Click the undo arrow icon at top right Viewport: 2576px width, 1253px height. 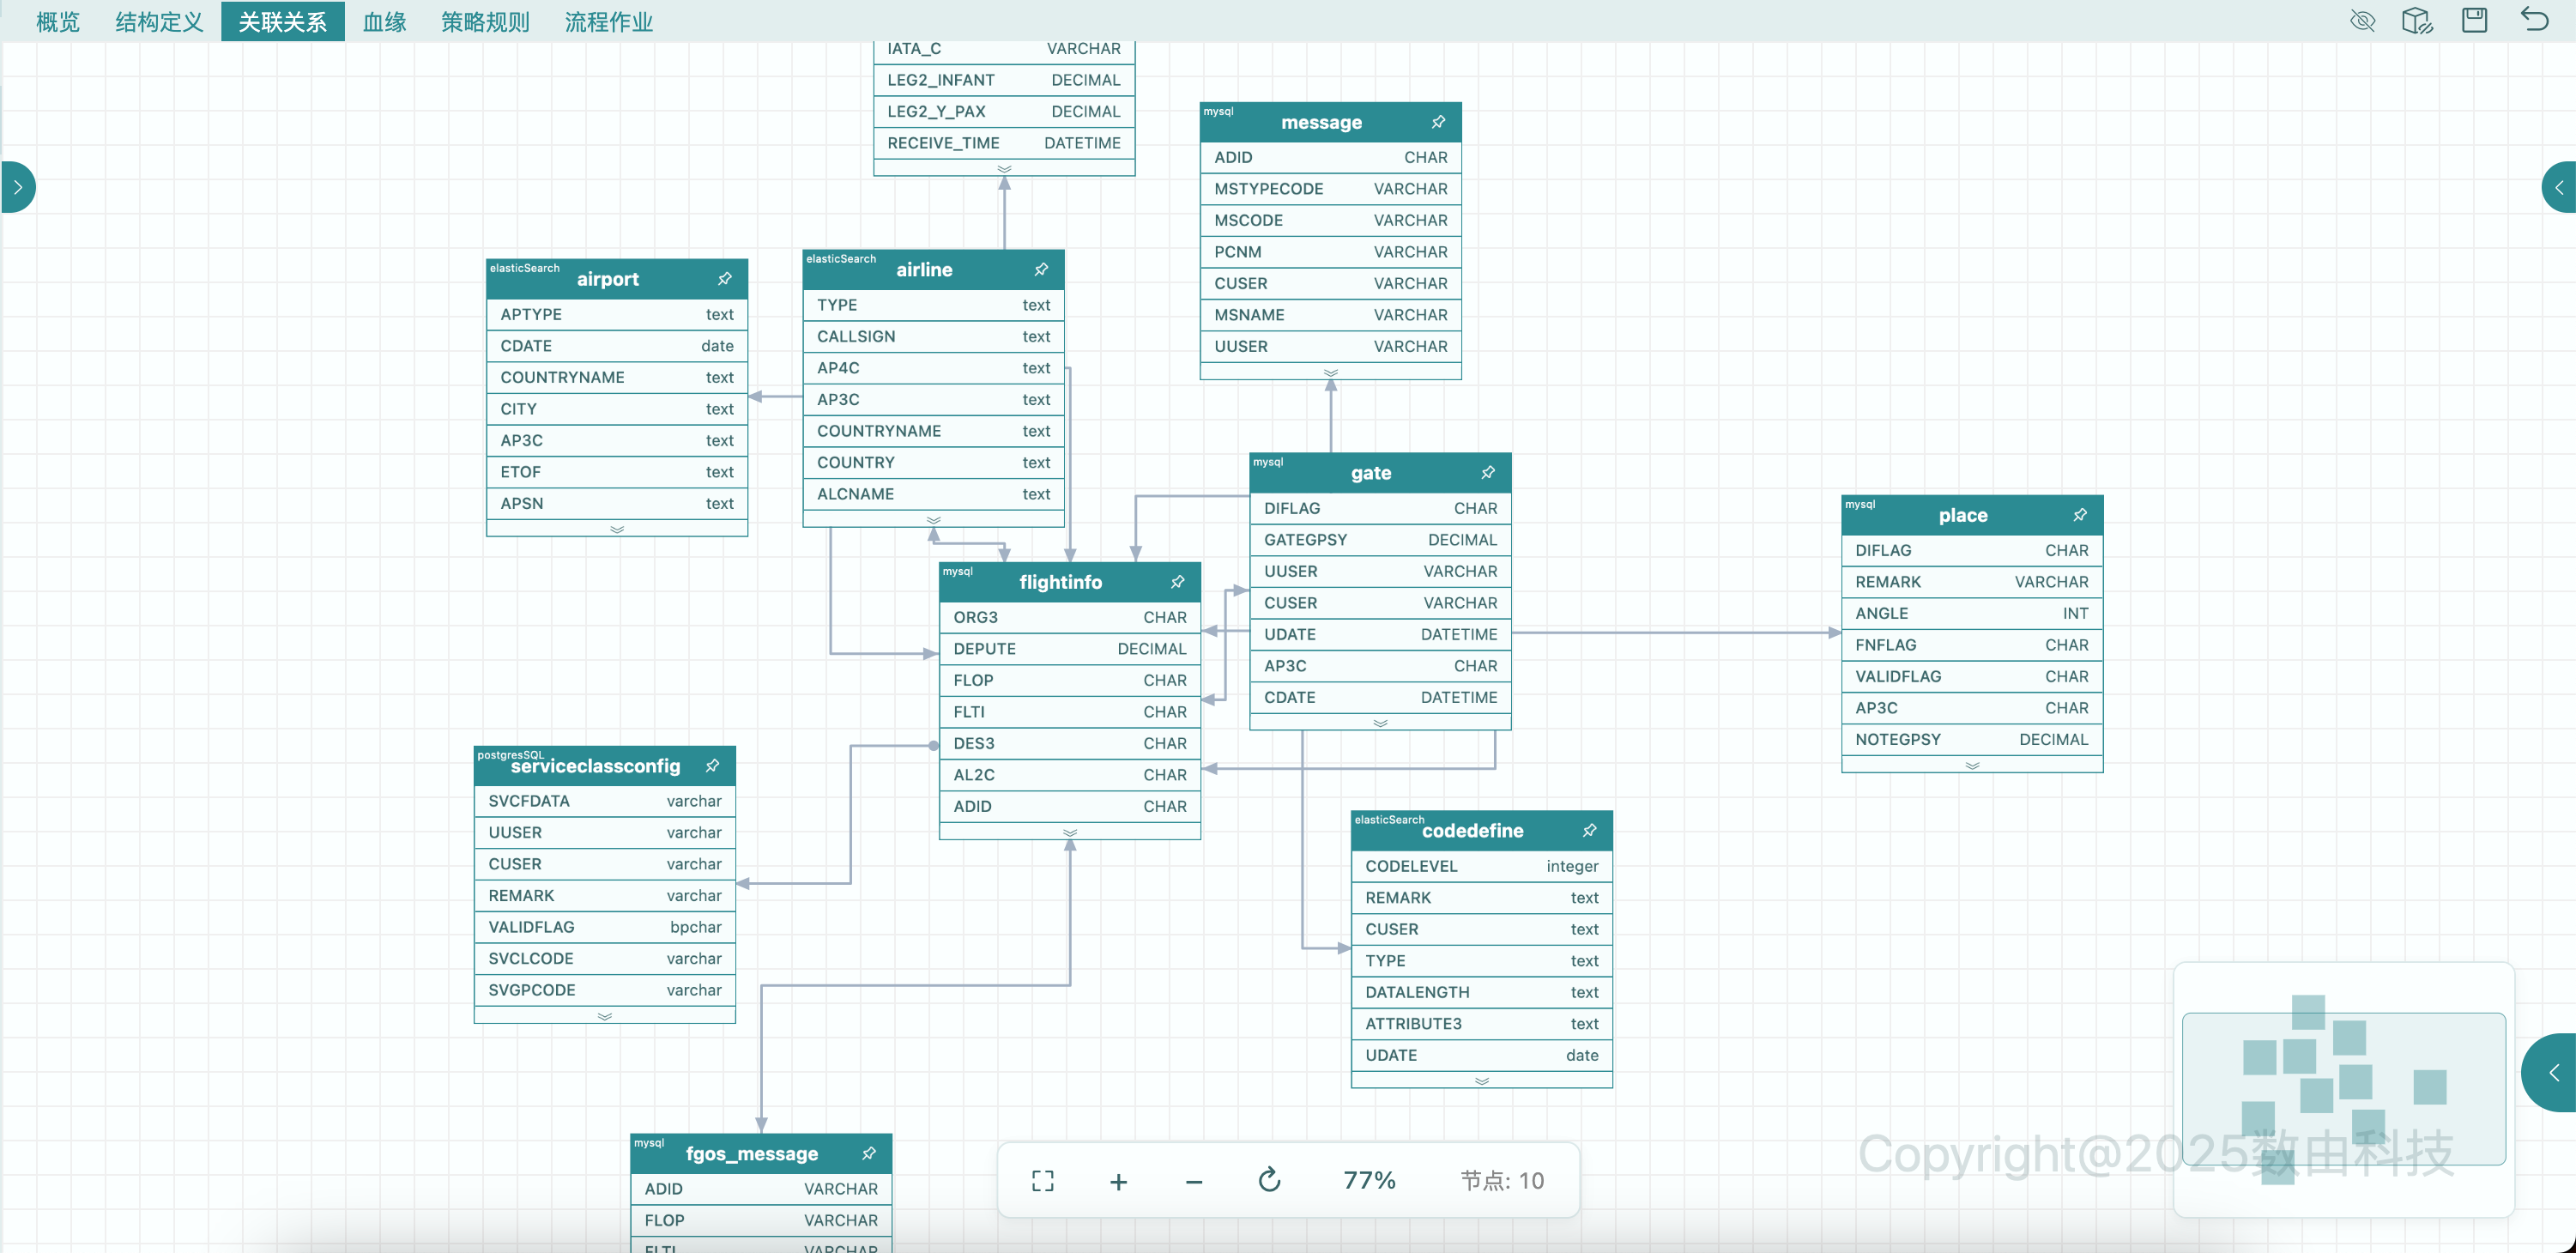[2534, 20]
